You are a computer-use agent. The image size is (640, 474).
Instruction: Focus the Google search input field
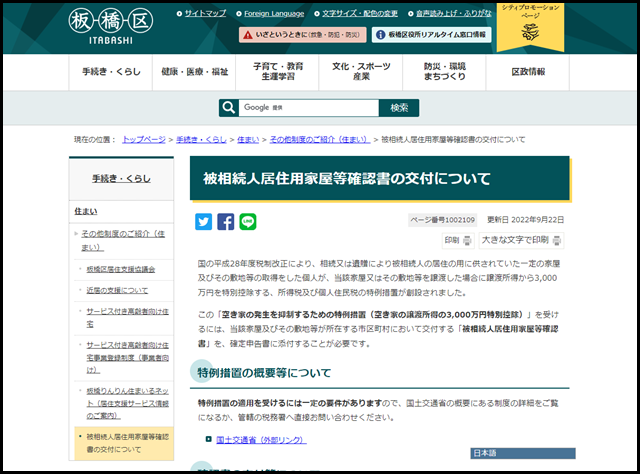coord(309,108)
